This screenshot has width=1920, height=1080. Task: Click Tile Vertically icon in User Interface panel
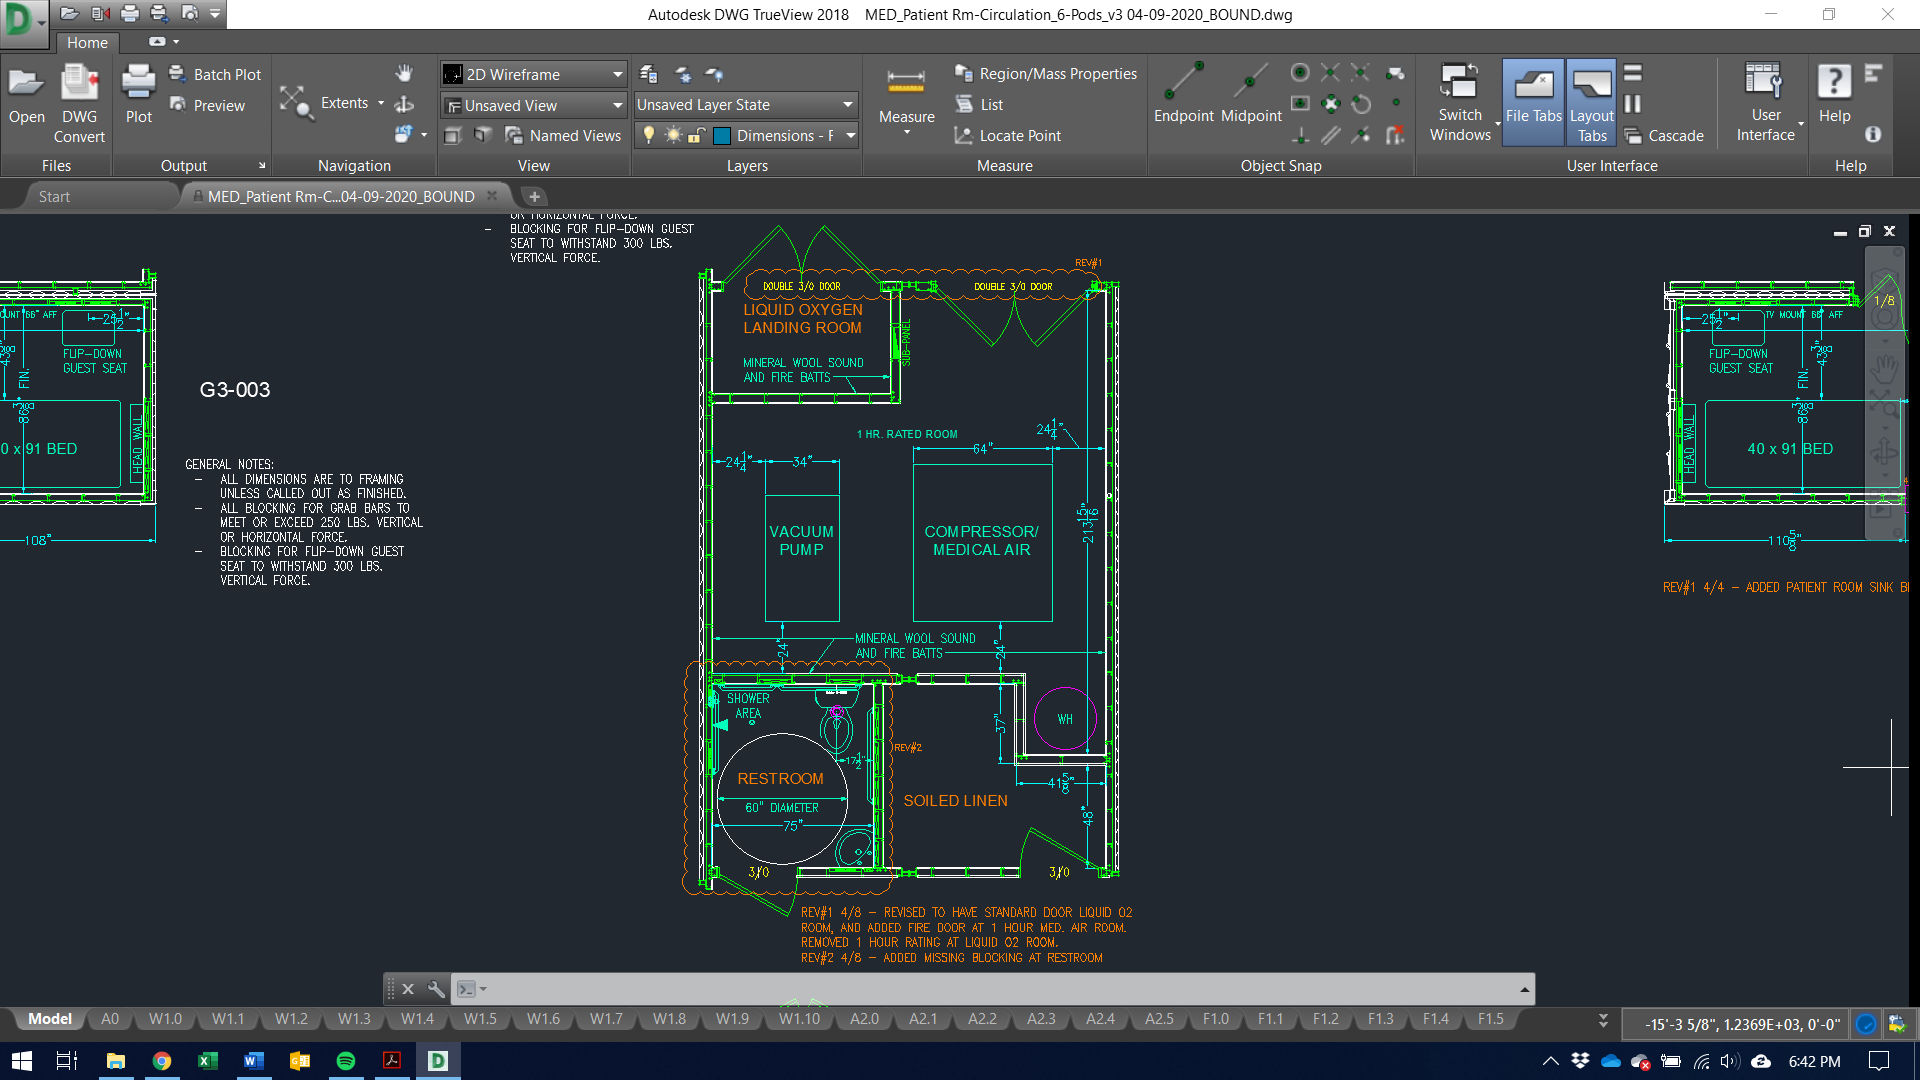click(1633, 104)
